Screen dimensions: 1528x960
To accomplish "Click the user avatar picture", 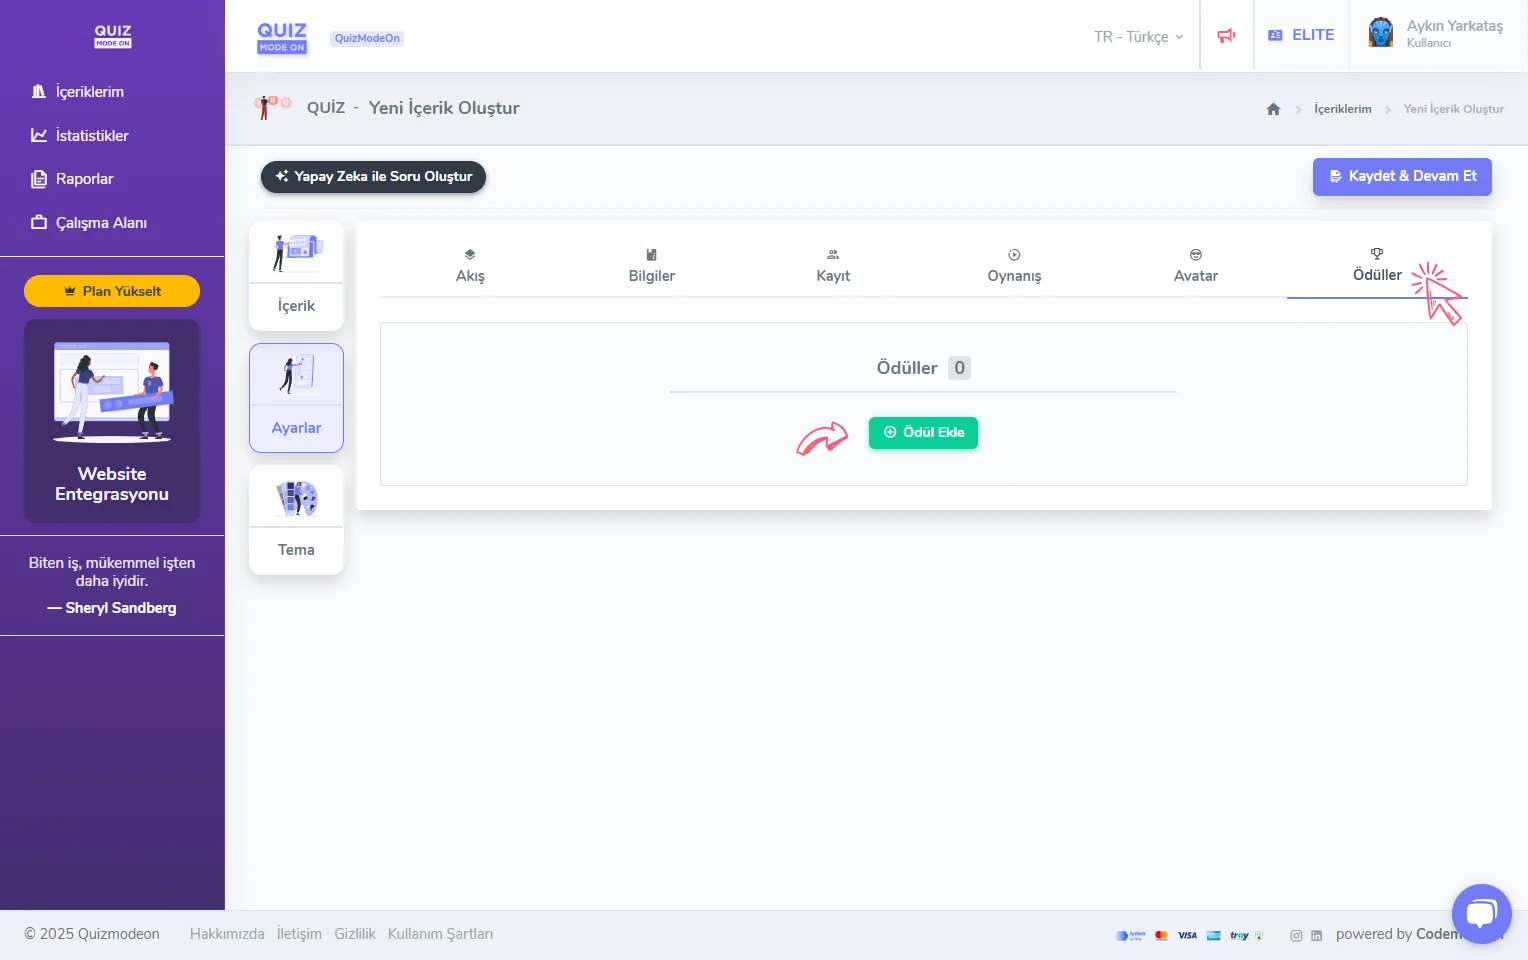I will click(1381, 34).
